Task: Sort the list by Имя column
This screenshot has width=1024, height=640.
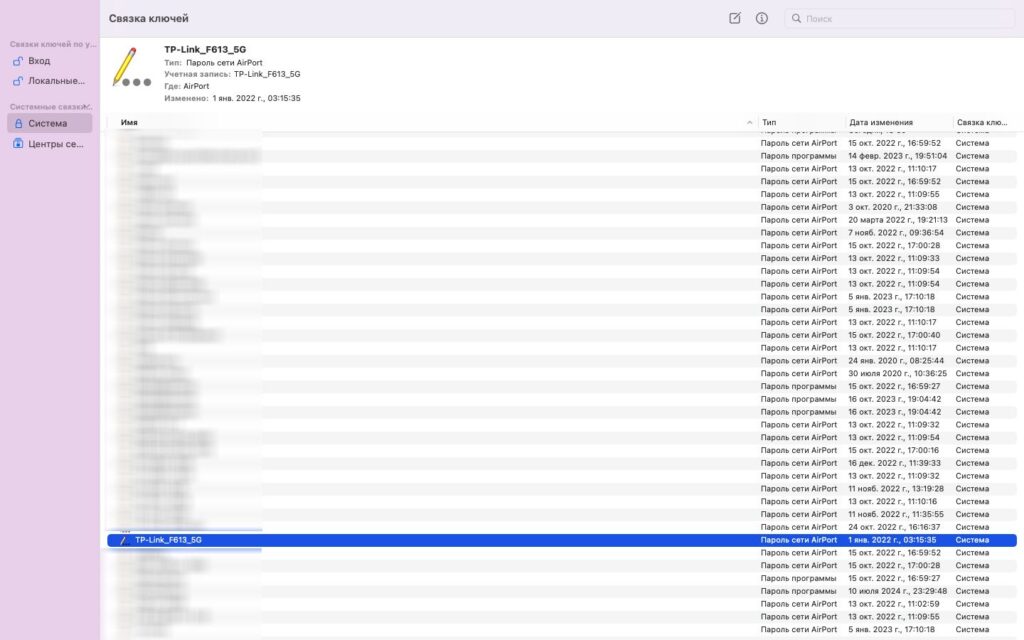Action: (x=129, y=122)
